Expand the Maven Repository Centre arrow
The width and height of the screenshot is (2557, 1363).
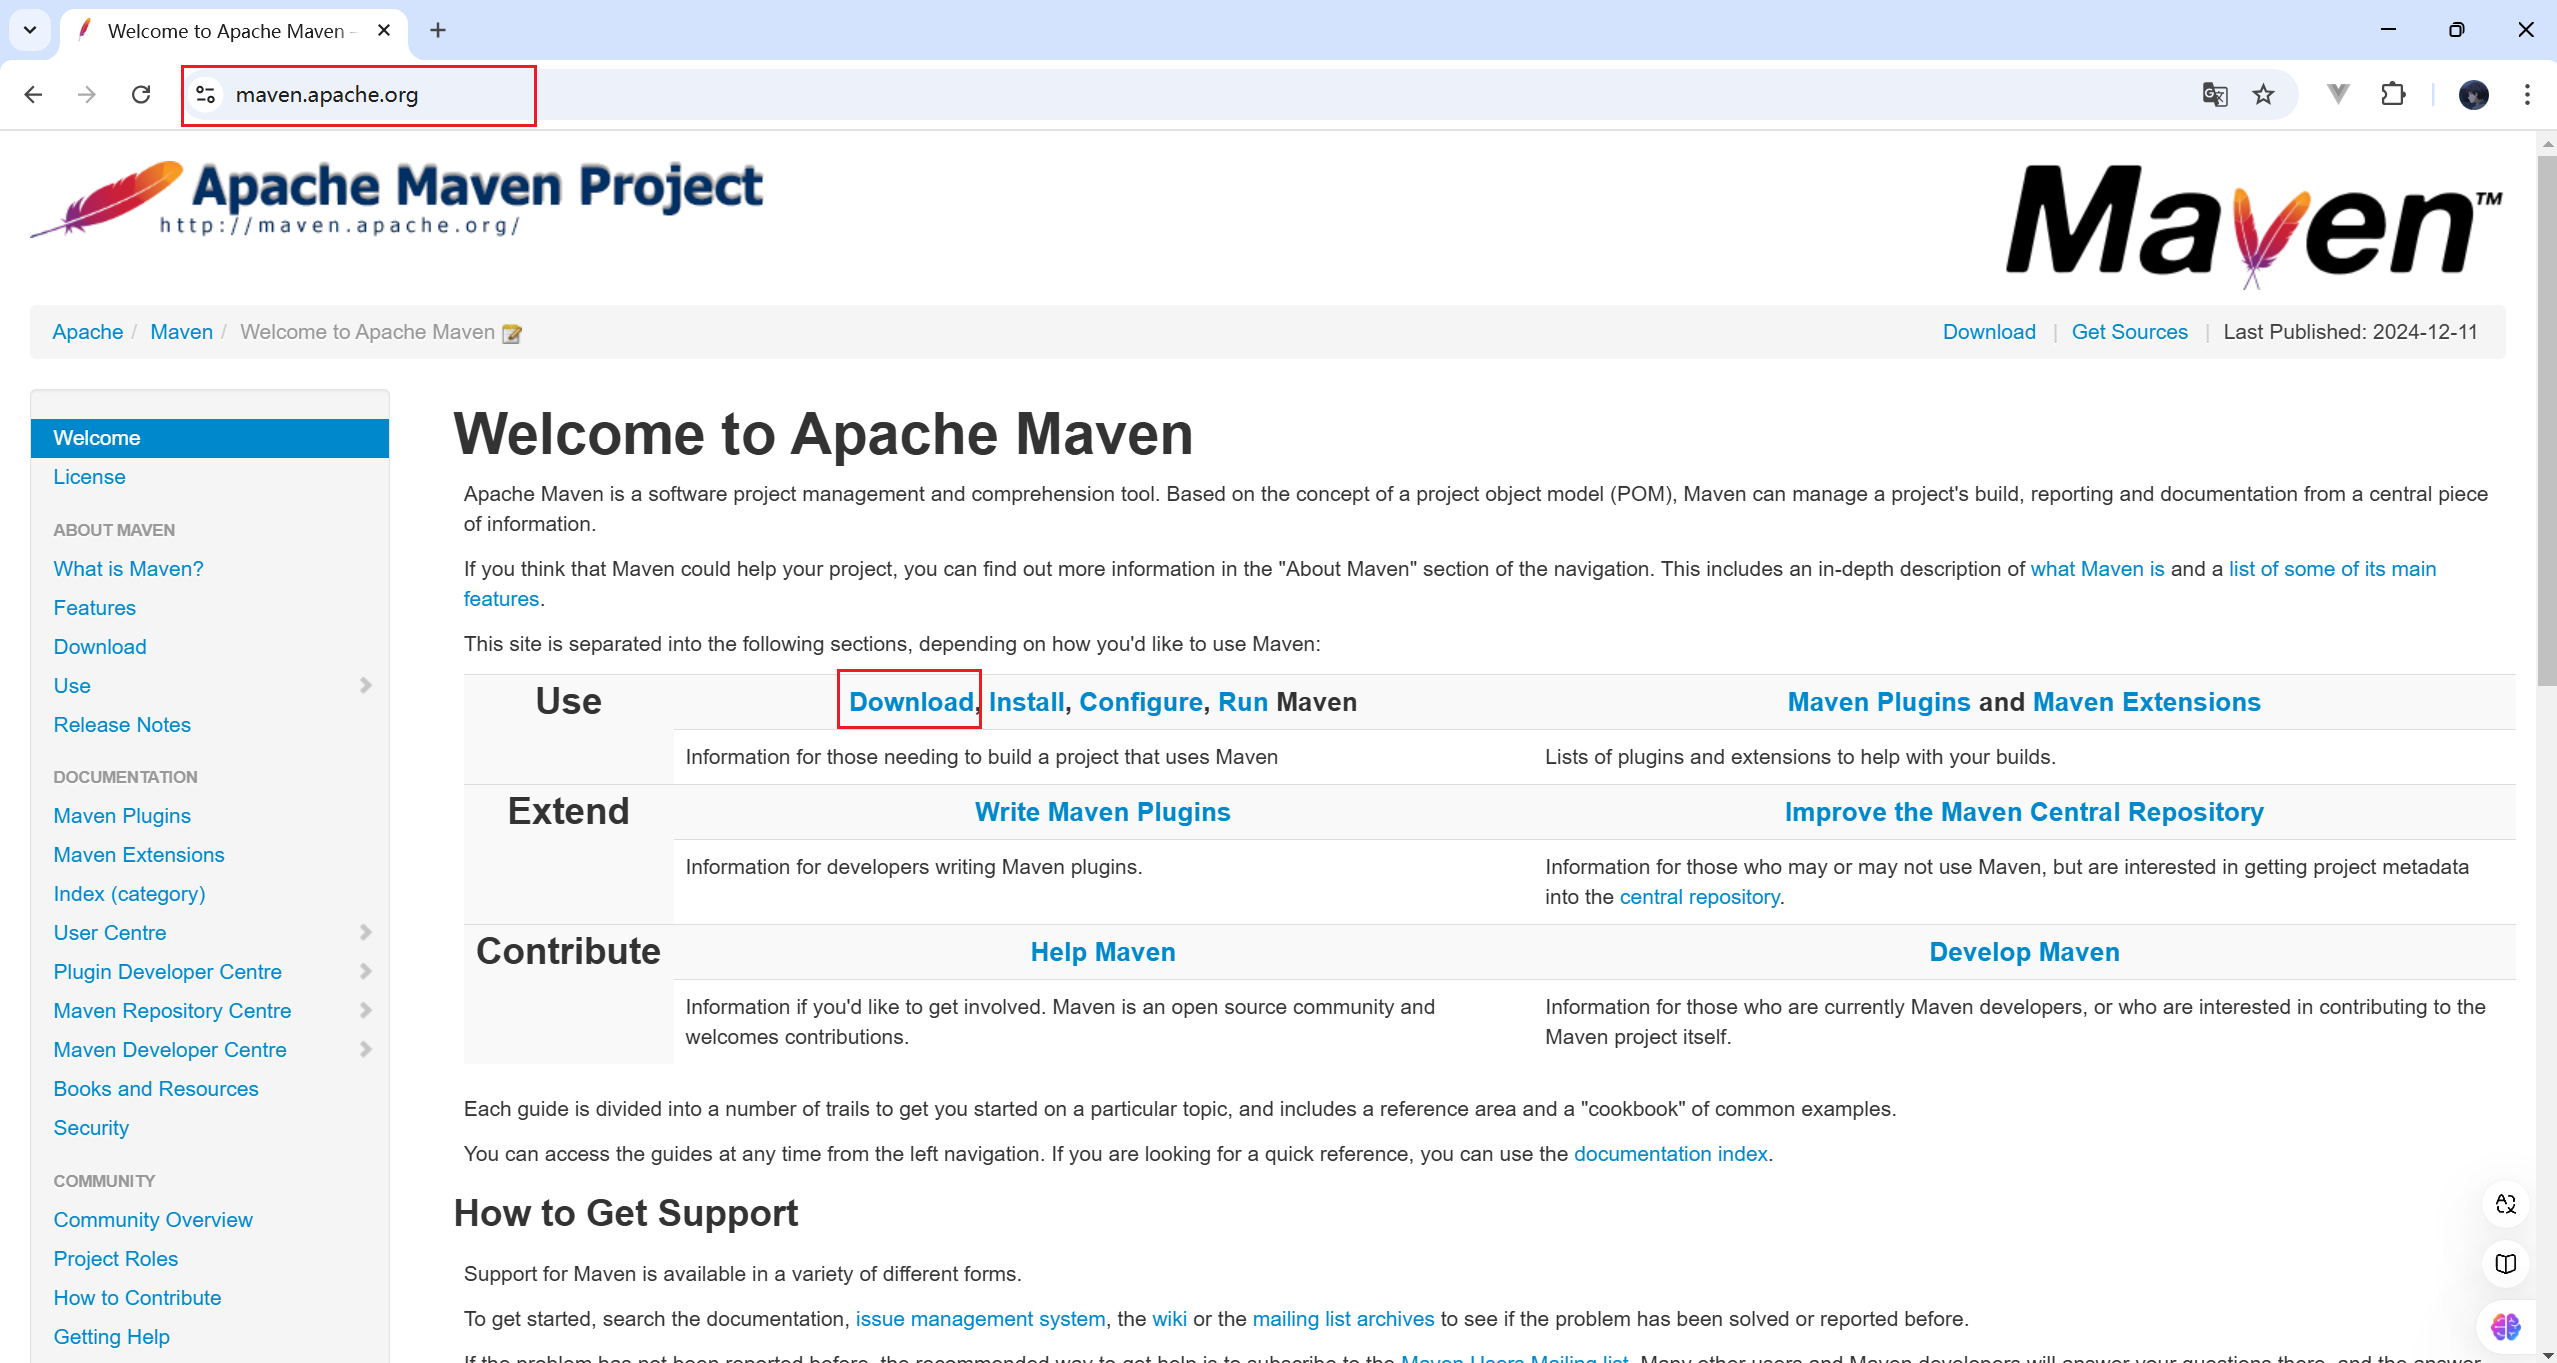(366, 1010)
